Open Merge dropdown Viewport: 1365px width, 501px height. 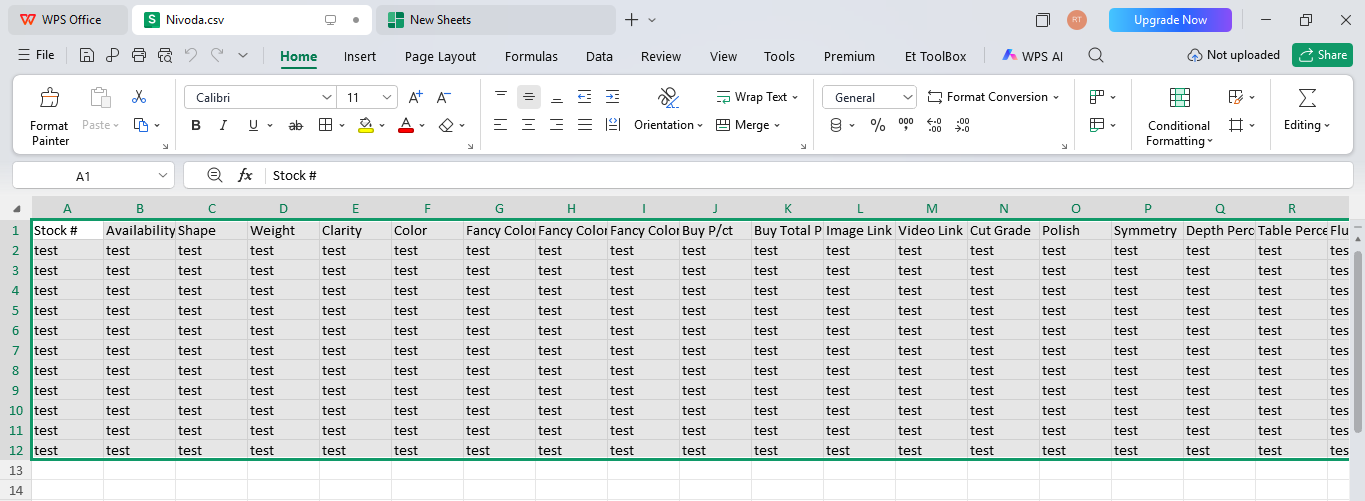click(x=748, y=125)
